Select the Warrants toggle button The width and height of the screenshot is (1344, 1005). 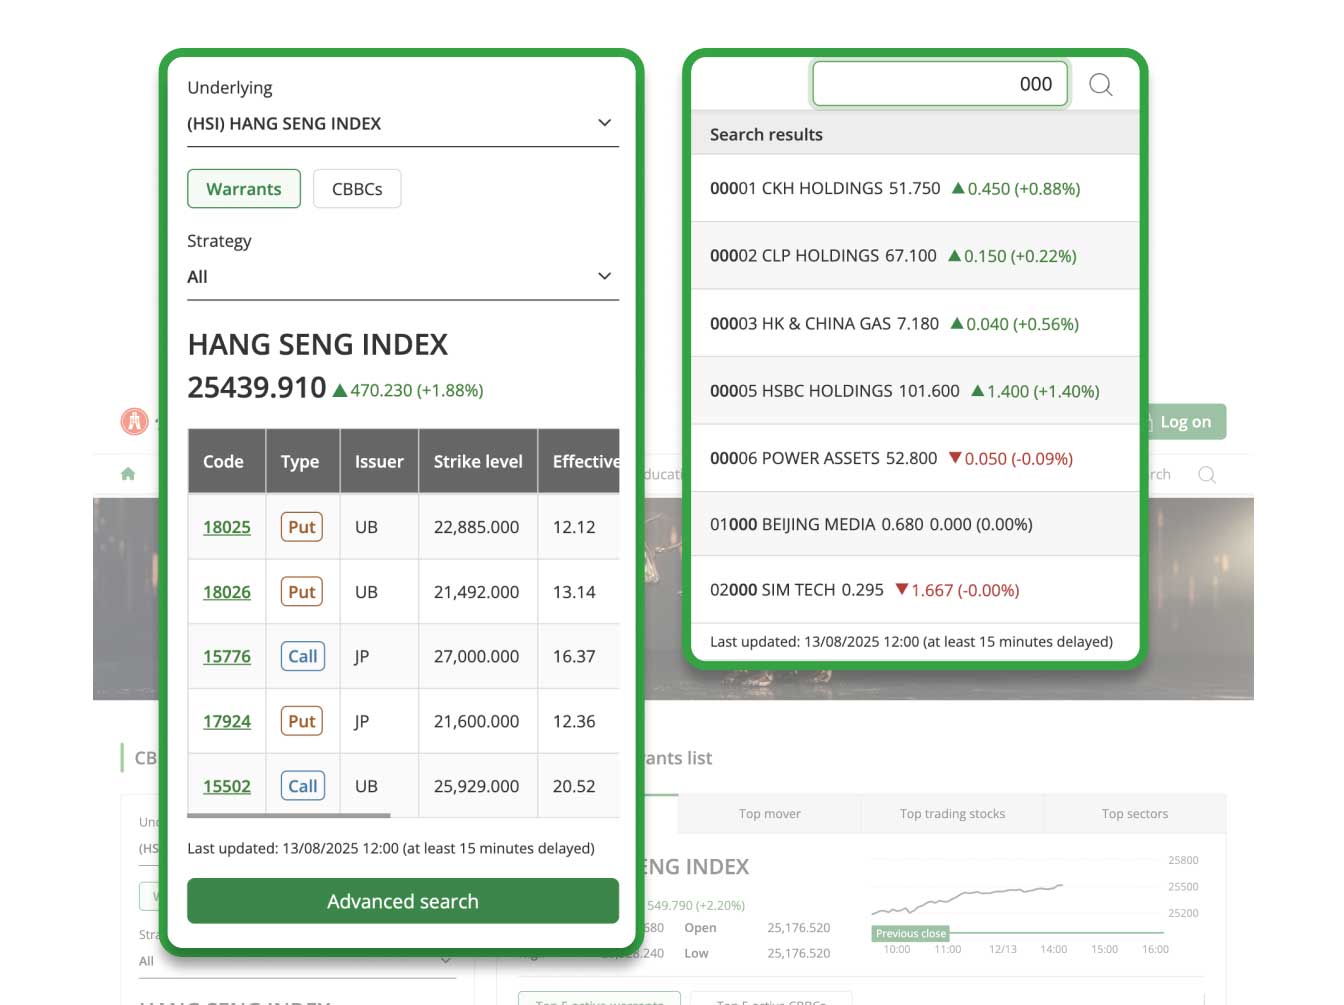pos(243,189)
